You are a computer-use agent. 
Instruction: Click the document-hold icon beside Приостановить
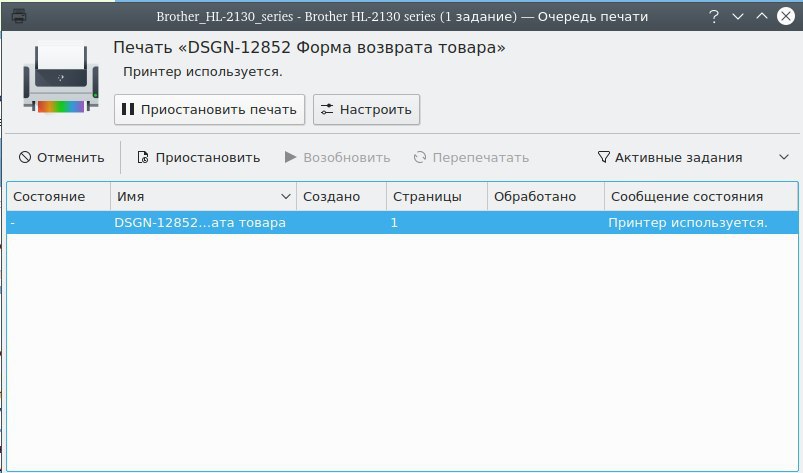(x=143, y=157)
